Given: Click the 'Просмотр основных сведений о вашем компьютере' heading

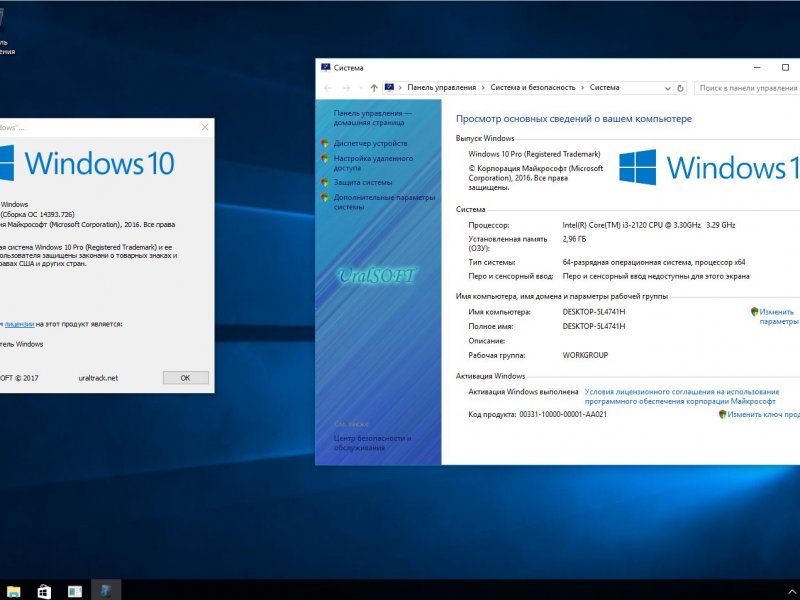Looking at the screenshot, I should pos(574,119).
